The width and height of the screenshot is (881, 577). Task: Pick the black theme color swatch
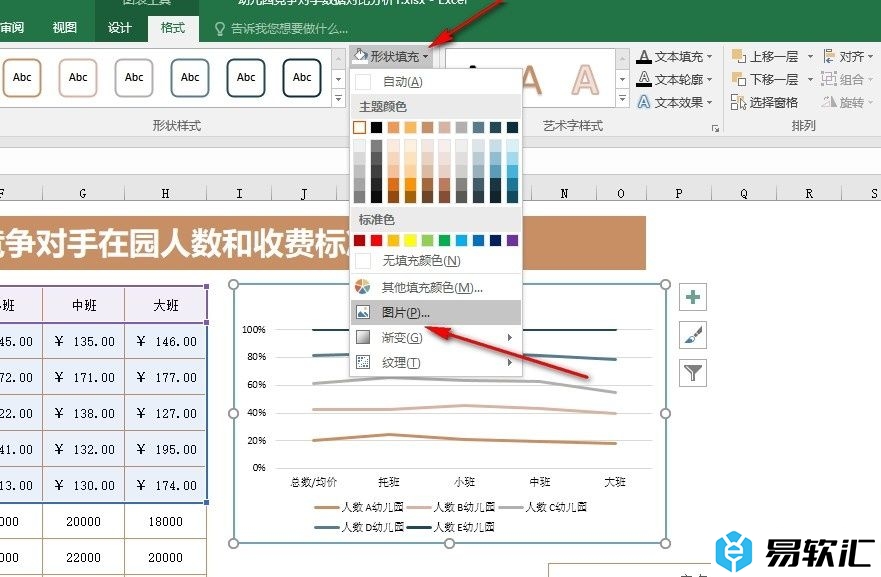click(x=376, y=128)
